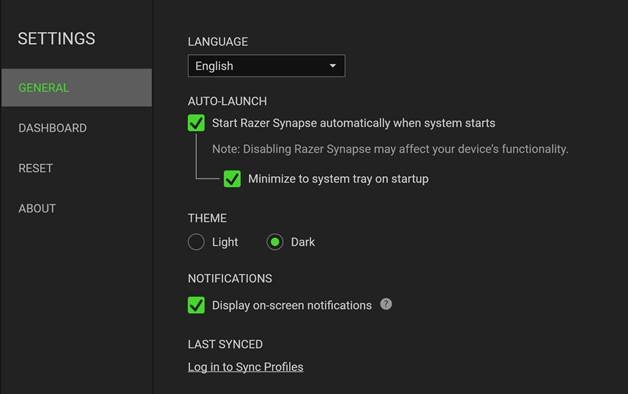
Task: Click the LAST SYNCED label
Action: coord(225,344)
